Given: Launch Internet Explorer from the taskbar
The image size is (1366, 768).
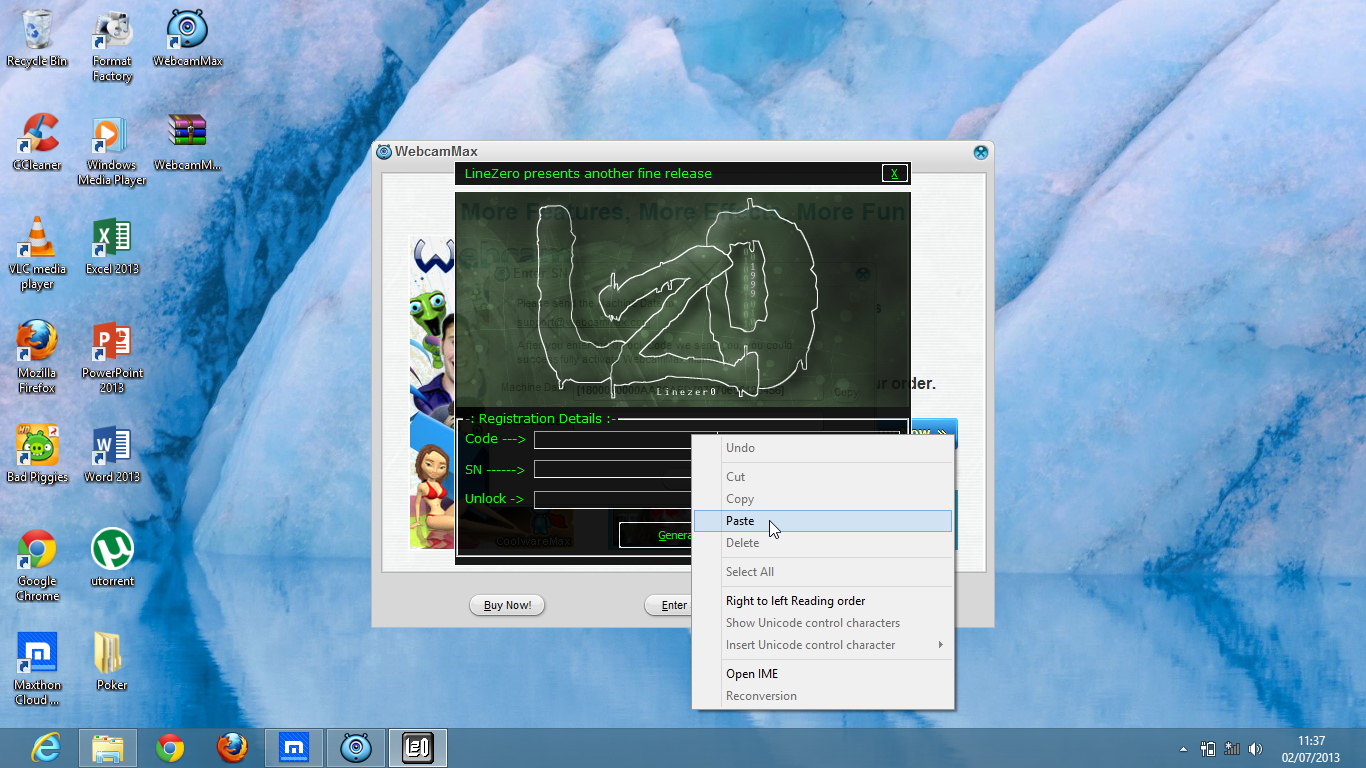Looking at the screenshot, I should (46, 748).
